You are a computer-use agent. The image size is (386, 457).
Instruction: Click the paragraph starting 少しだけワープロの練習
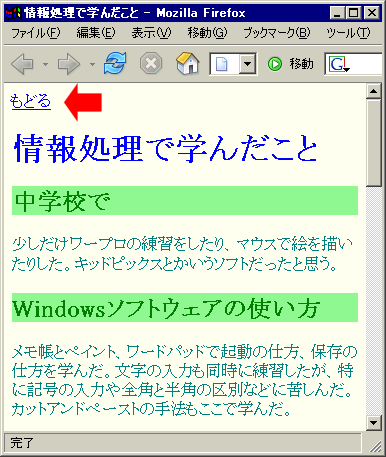(182, 254)
